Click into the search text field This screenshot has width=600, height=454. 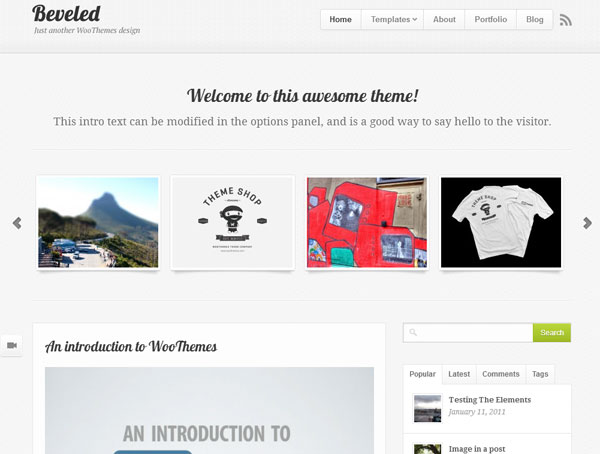pyautogui.click(x=468, y=332)
